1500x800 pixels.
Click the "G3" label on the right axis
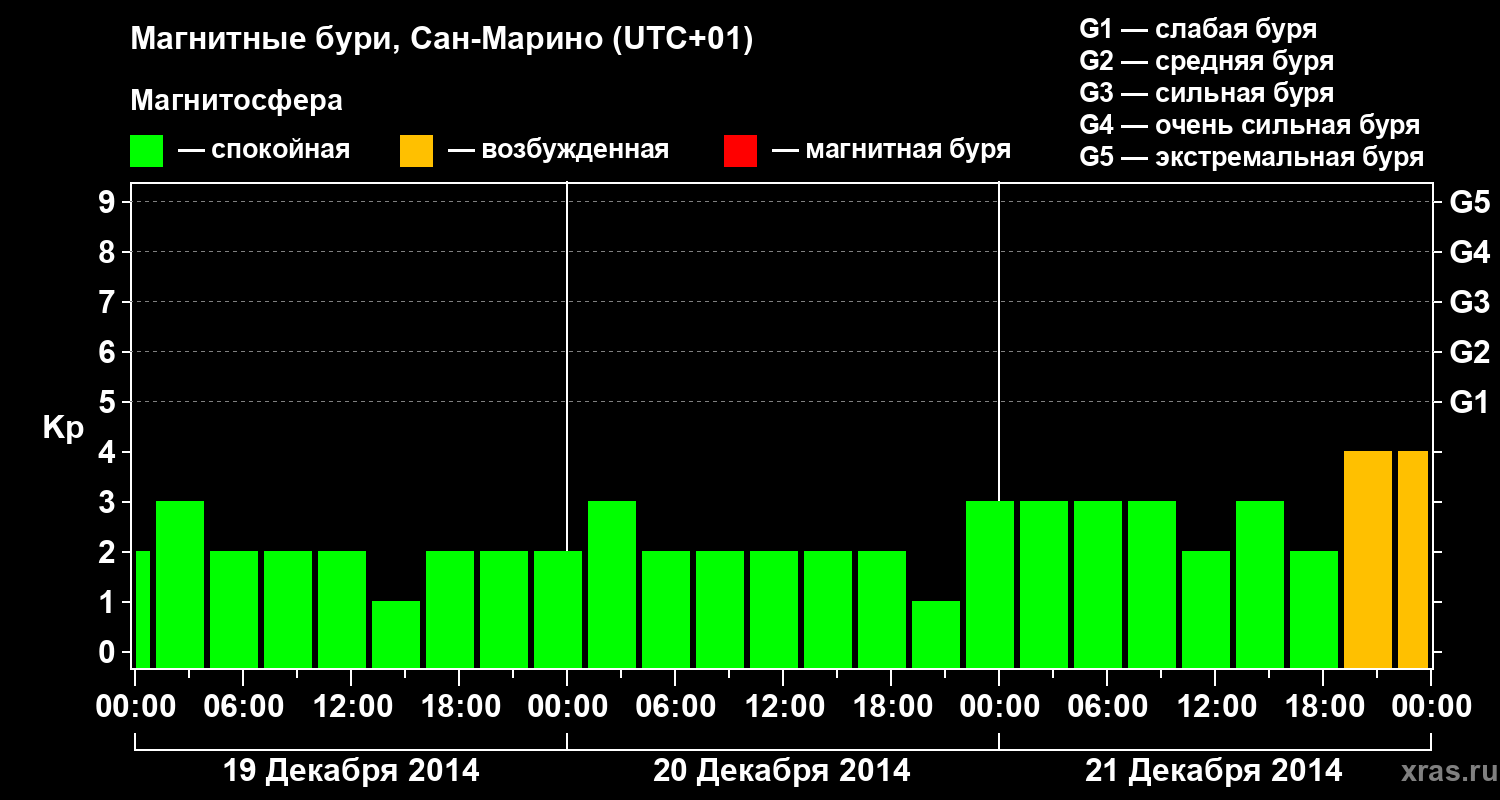click(x=1470, y=302)
